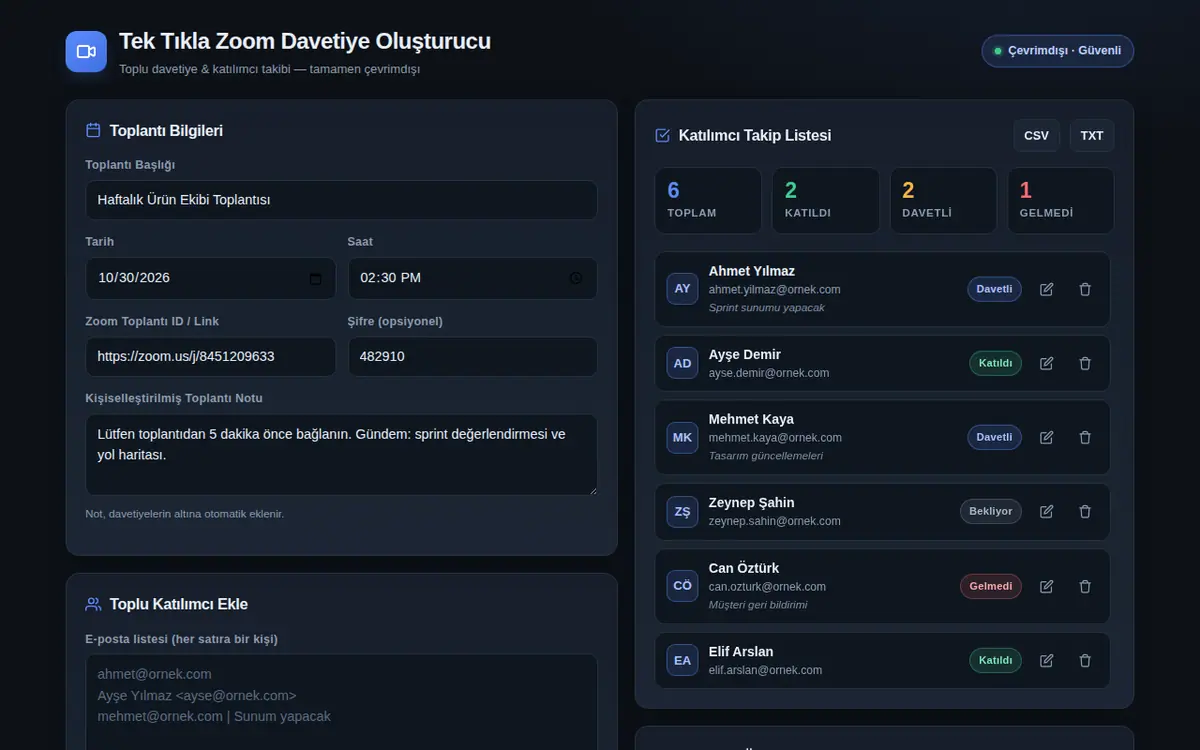Viewport: 1200px width, 750px height.
Task: Edit Ayşe Demir's participant entry
Action: (1047, 363)
